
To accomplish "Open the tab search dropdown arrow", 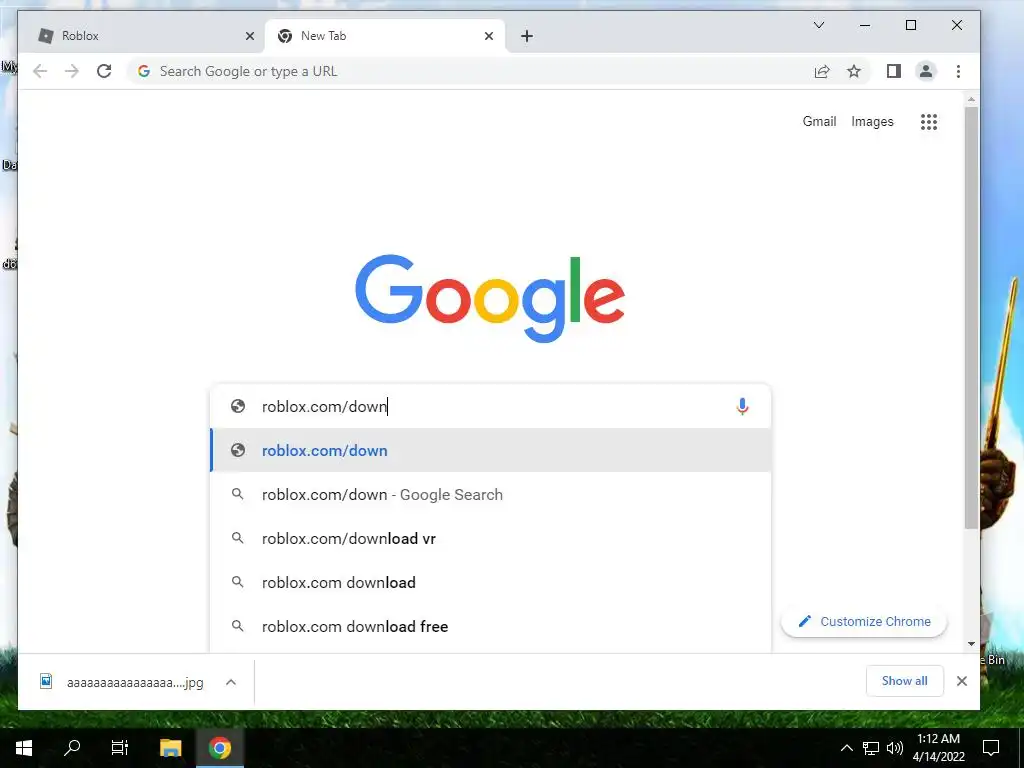I will point(819,25).
